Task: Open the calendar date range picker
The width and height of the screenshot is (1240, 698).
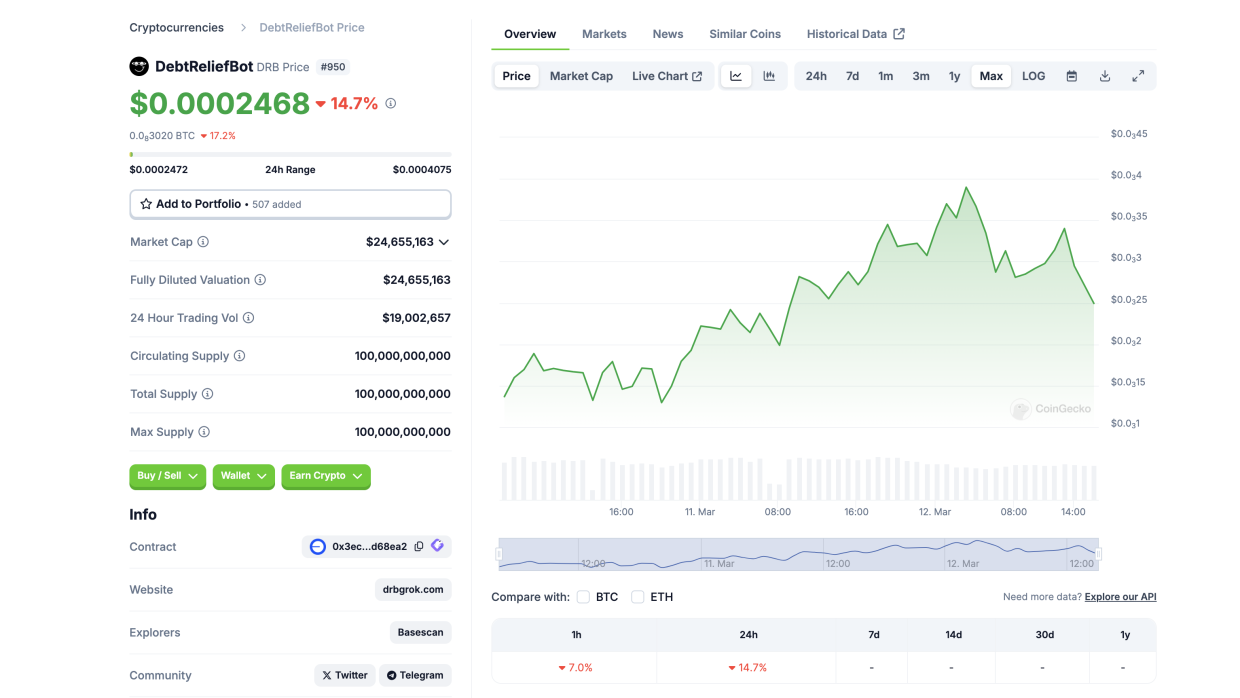Action: coord(1071,76)
